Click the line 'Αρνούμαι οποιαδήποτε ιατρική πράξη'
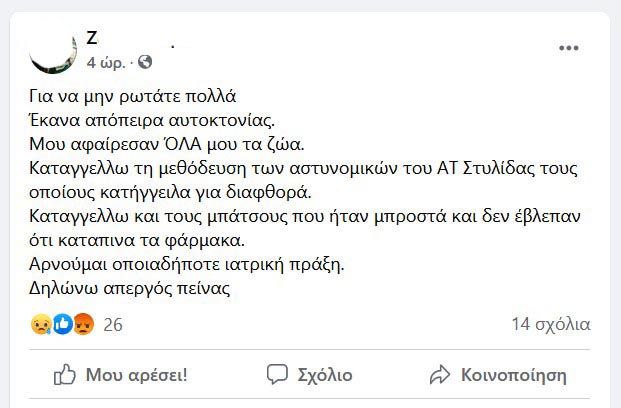The height and width of the screenshot is (408, 621). (x=187, y=264)
